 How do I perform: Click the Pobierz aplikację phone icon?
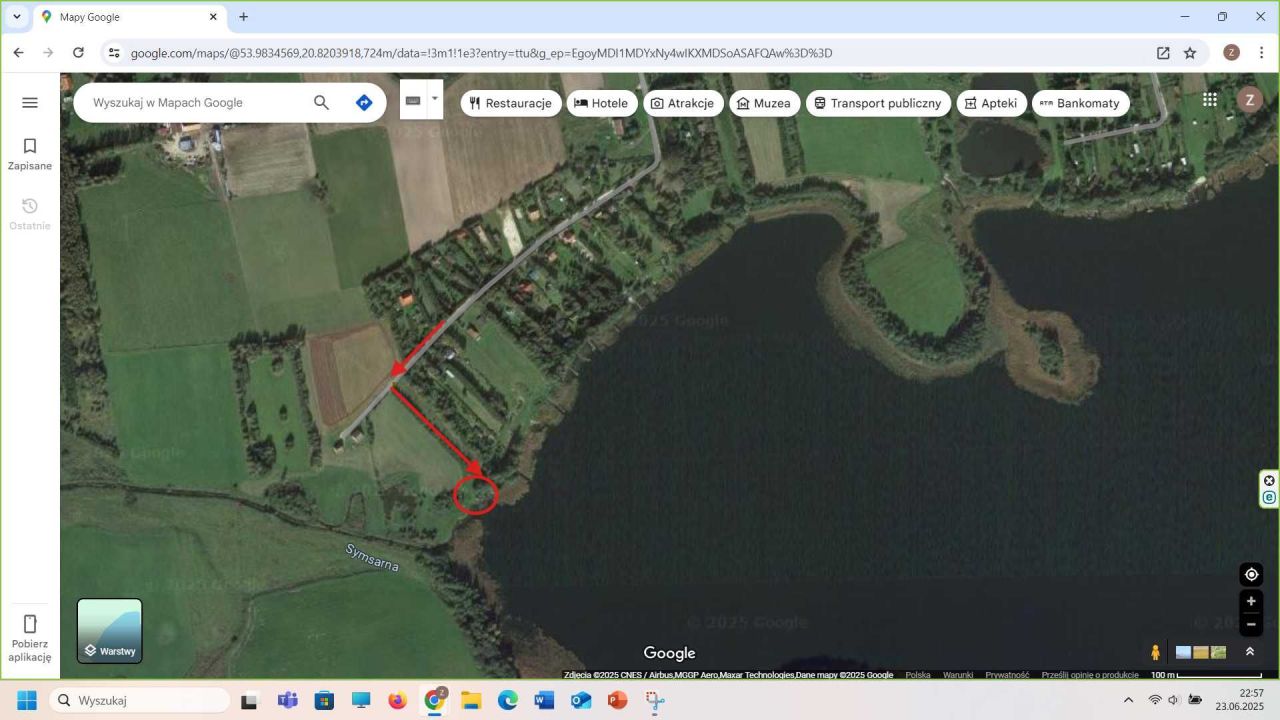point(30,624)
